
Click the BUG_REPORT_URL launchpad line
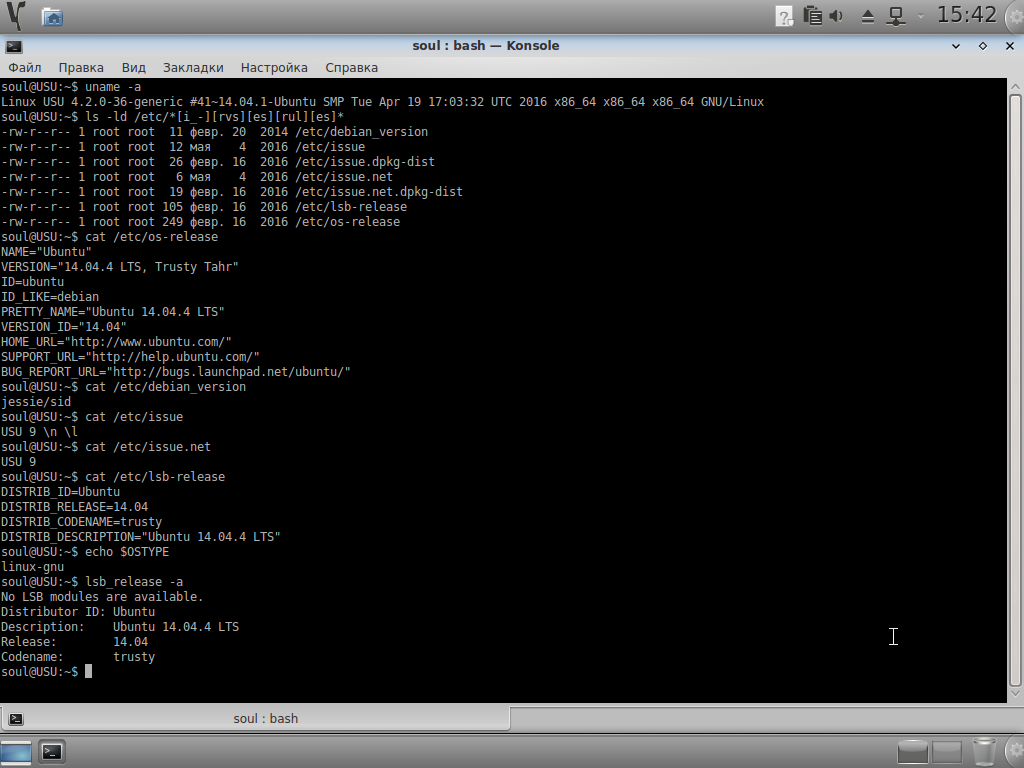176,372
